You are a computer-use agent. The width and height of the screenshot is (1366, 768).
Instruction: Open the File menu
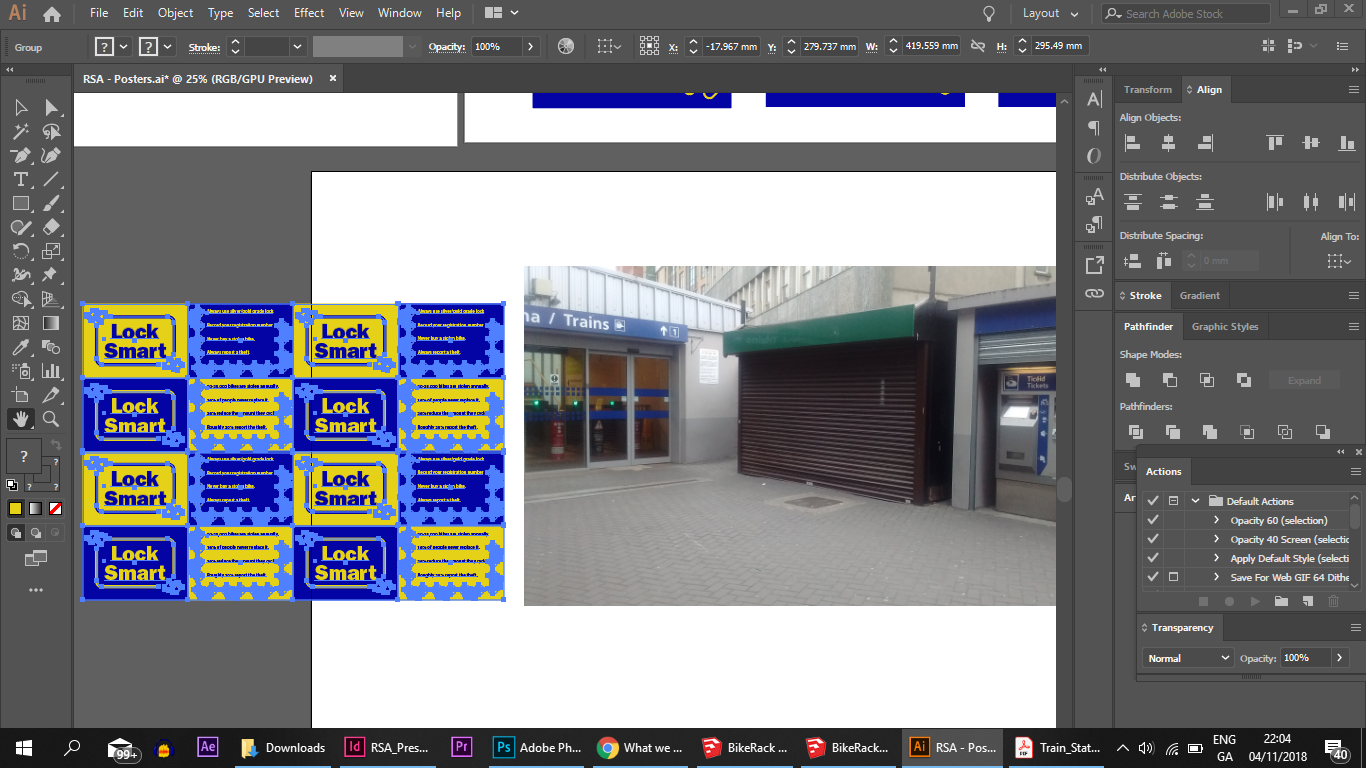pyautogui.click(x=99, y=13)
